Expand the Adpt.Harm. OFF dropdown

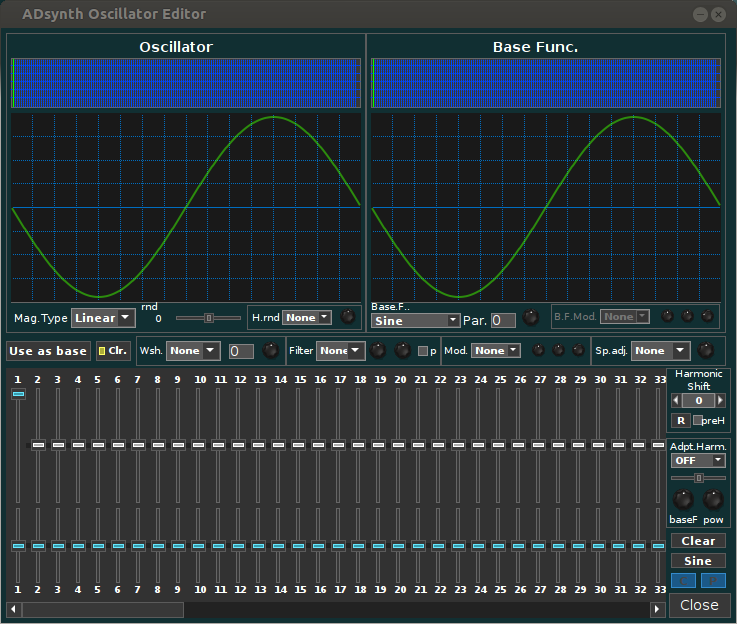[698, 460]
